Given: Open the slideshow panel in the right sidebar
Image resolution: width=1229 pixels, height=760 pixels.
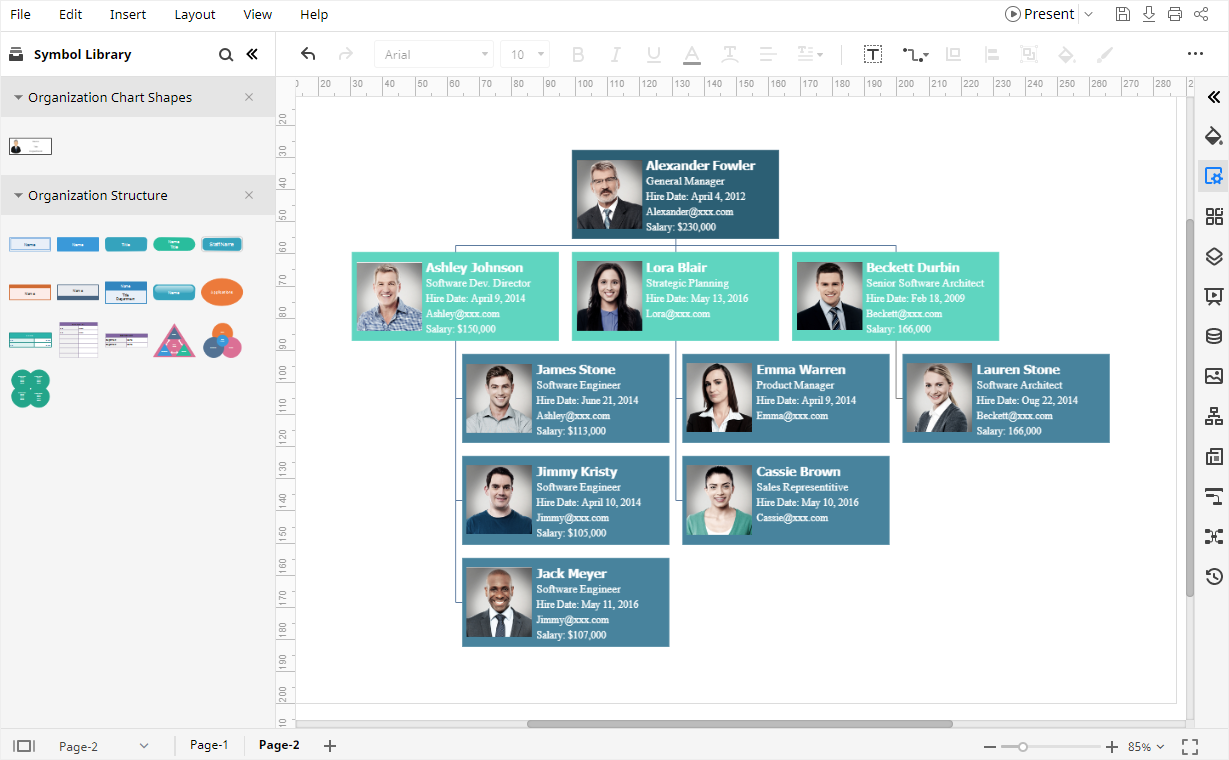Looking at the screenshot, I should pos(1213,295).
